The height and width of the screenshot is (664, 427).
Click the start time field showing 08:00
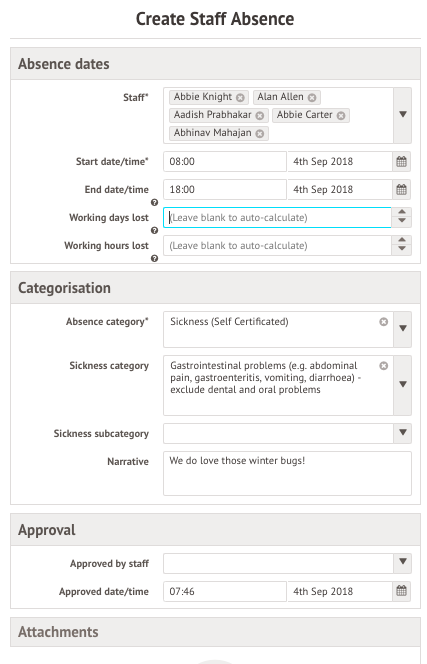coord(225,161)
